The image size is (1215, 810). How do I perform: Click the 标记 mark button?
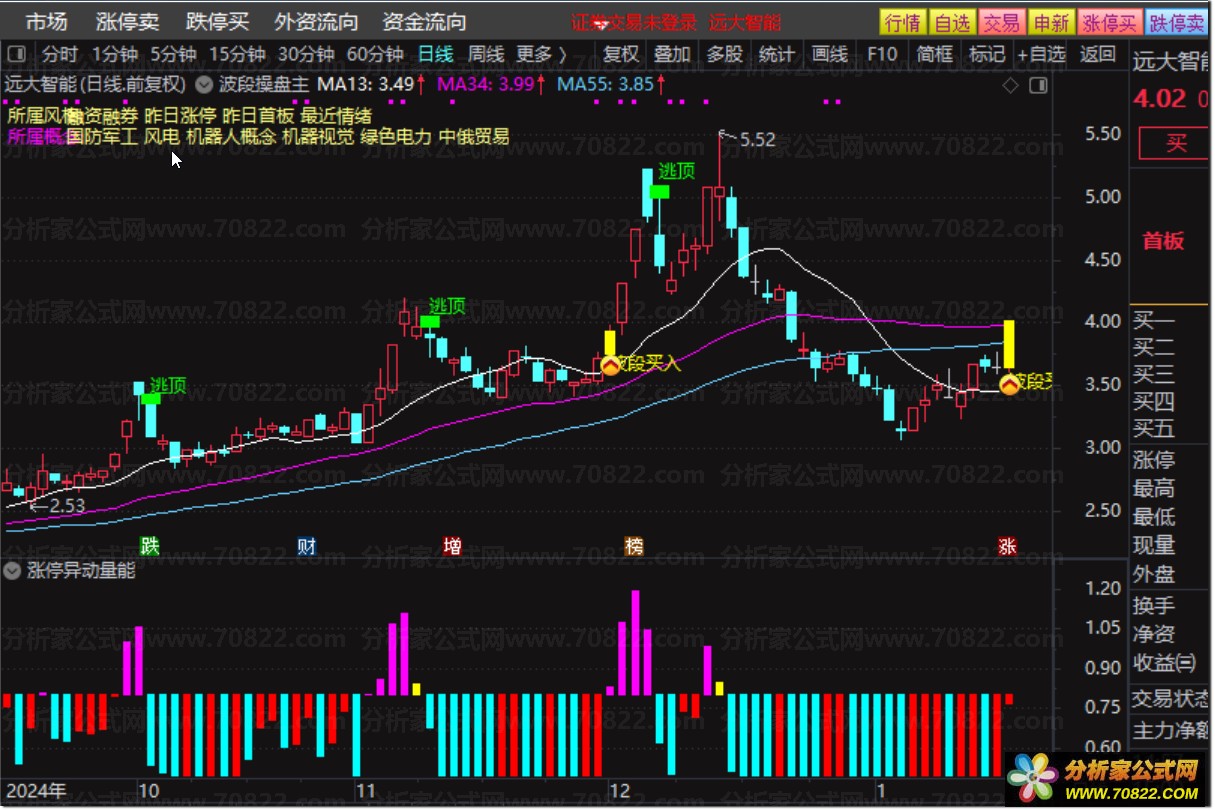click(x=987, y=54)
